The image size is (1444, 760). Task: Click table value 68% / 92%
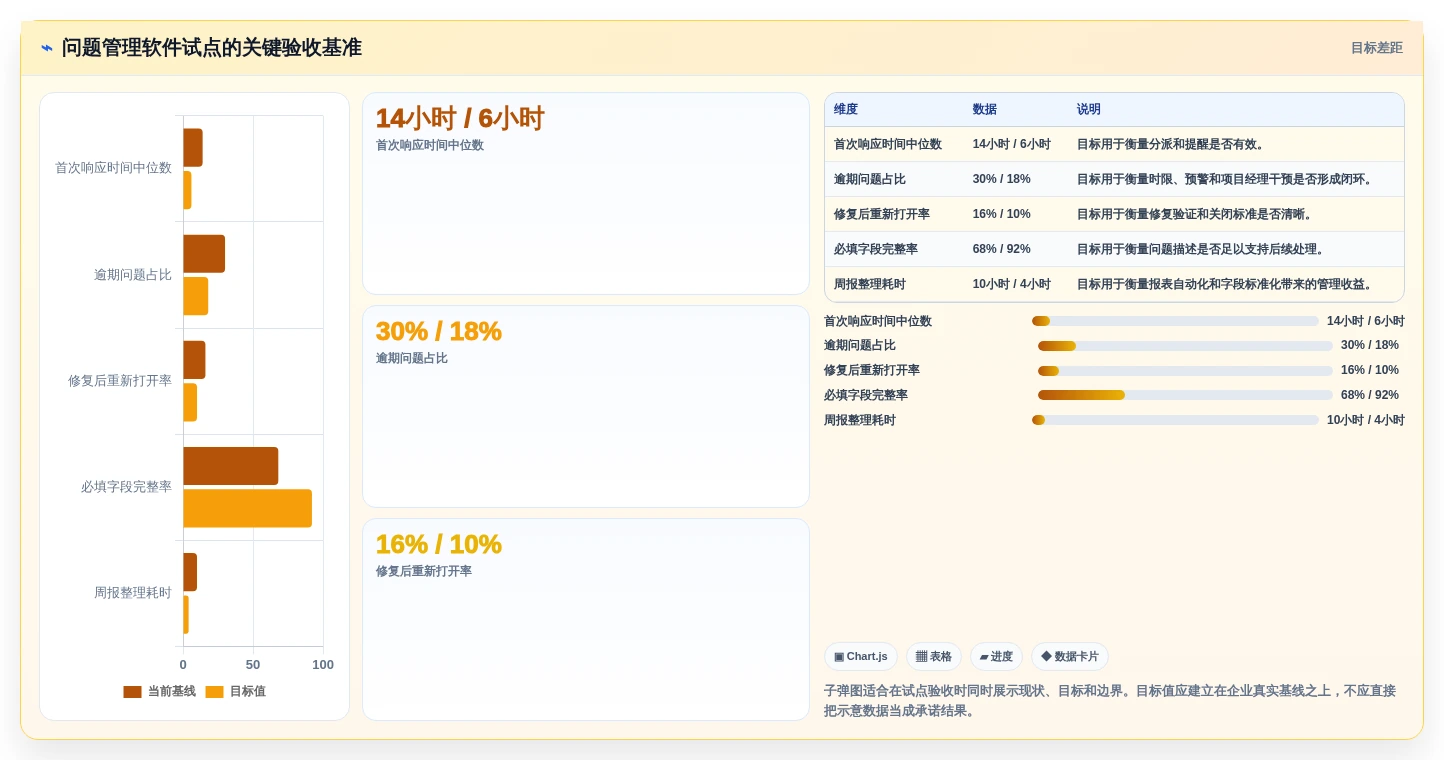[1002, 249]
